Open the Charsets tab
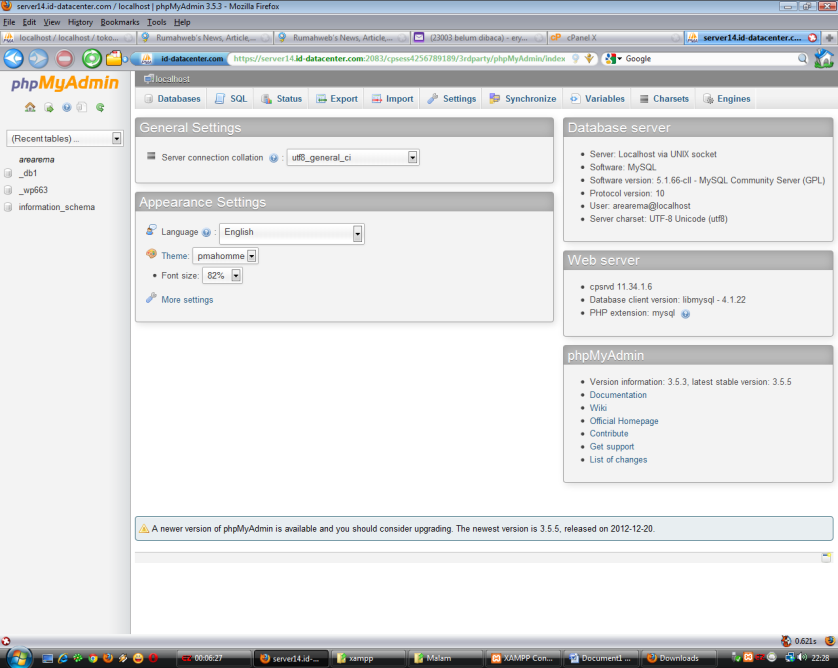Image resolution: width=838 pixels, height=668 pixels. tap(664, 99)
